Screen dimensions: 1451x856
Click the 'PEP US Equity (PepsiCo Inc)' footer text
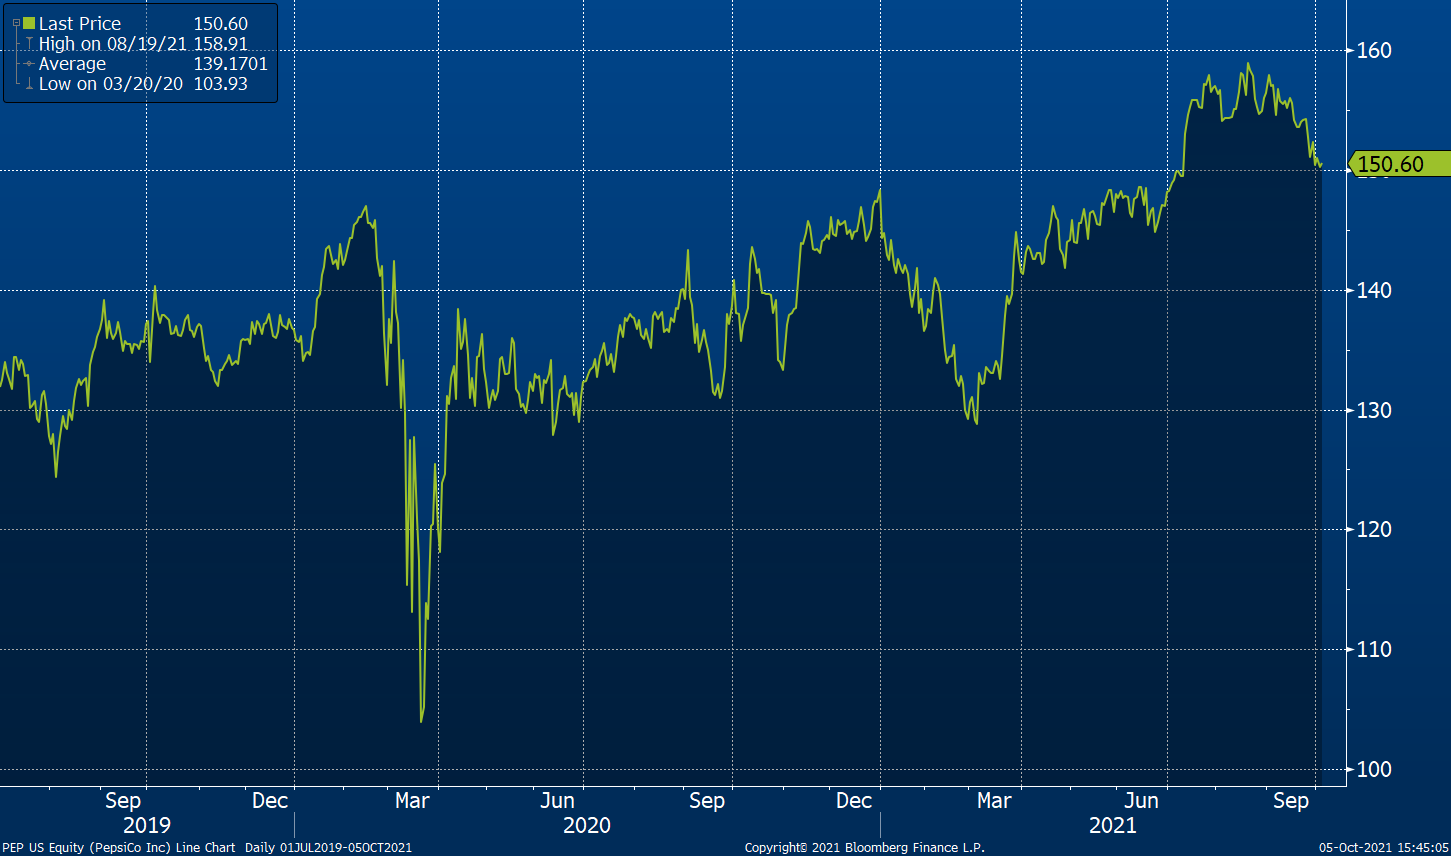(x=84, y=848)
